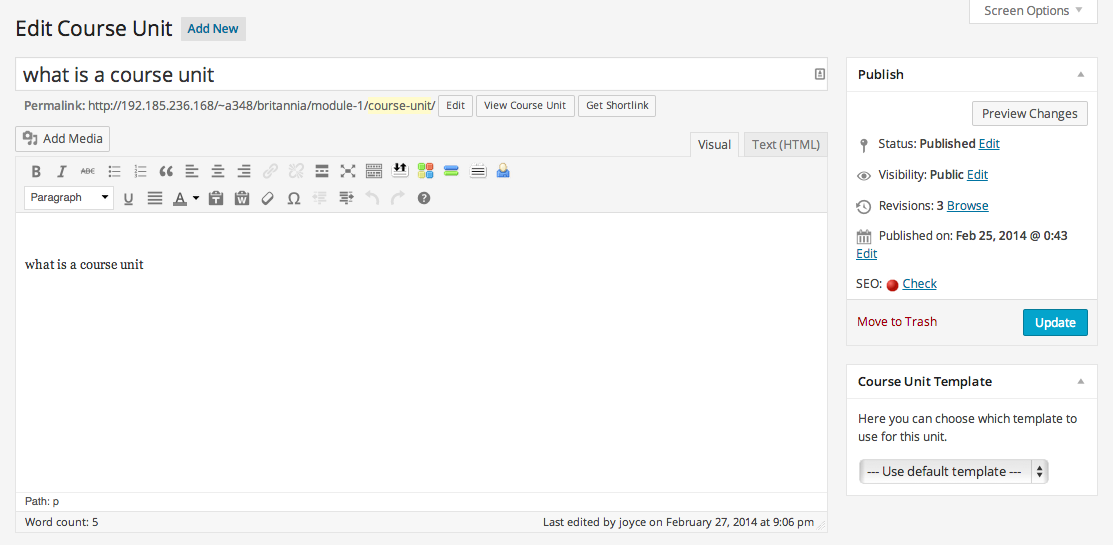The image size is (1113, 545).
Task: Toggle underline formatting
Action: coord(129,198)
